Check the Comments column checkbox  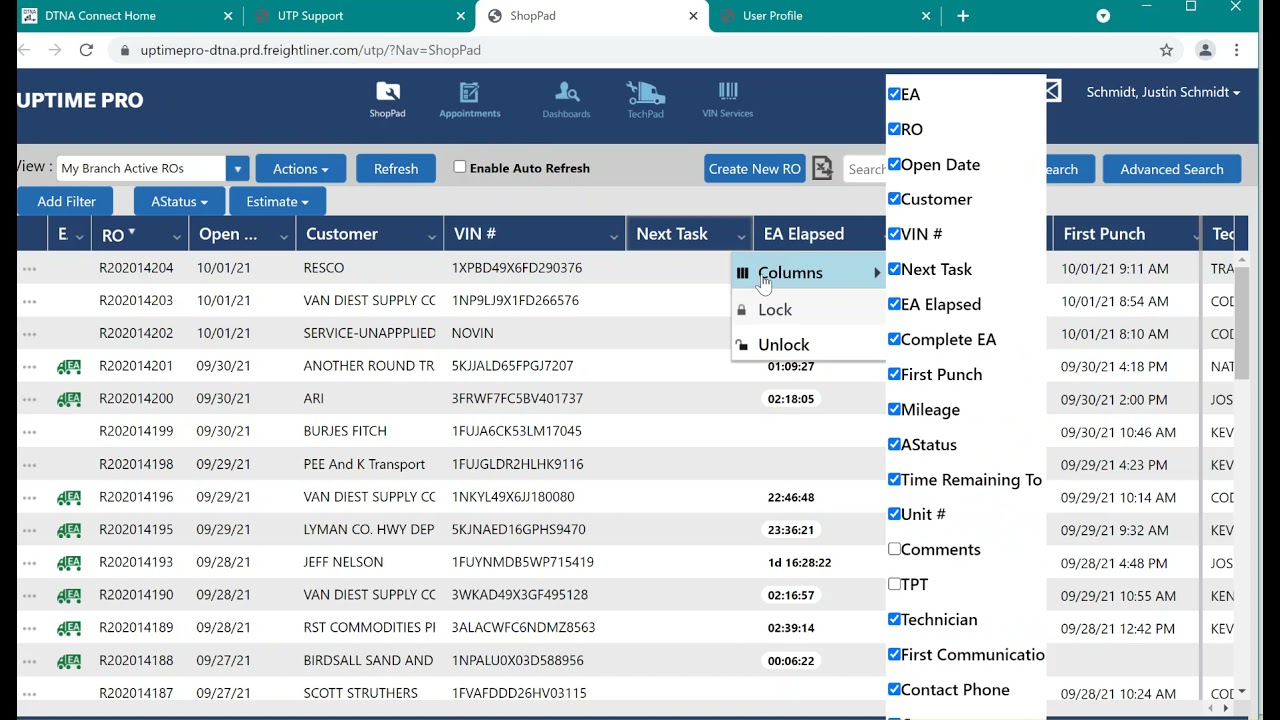pyautogui.click(x=894, y=549)
